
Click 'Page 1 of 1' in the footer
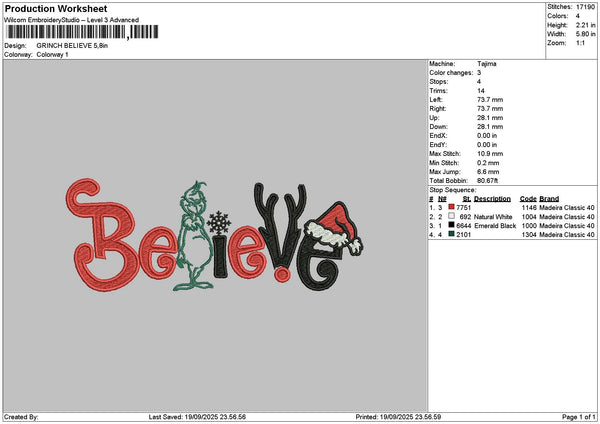579,417
